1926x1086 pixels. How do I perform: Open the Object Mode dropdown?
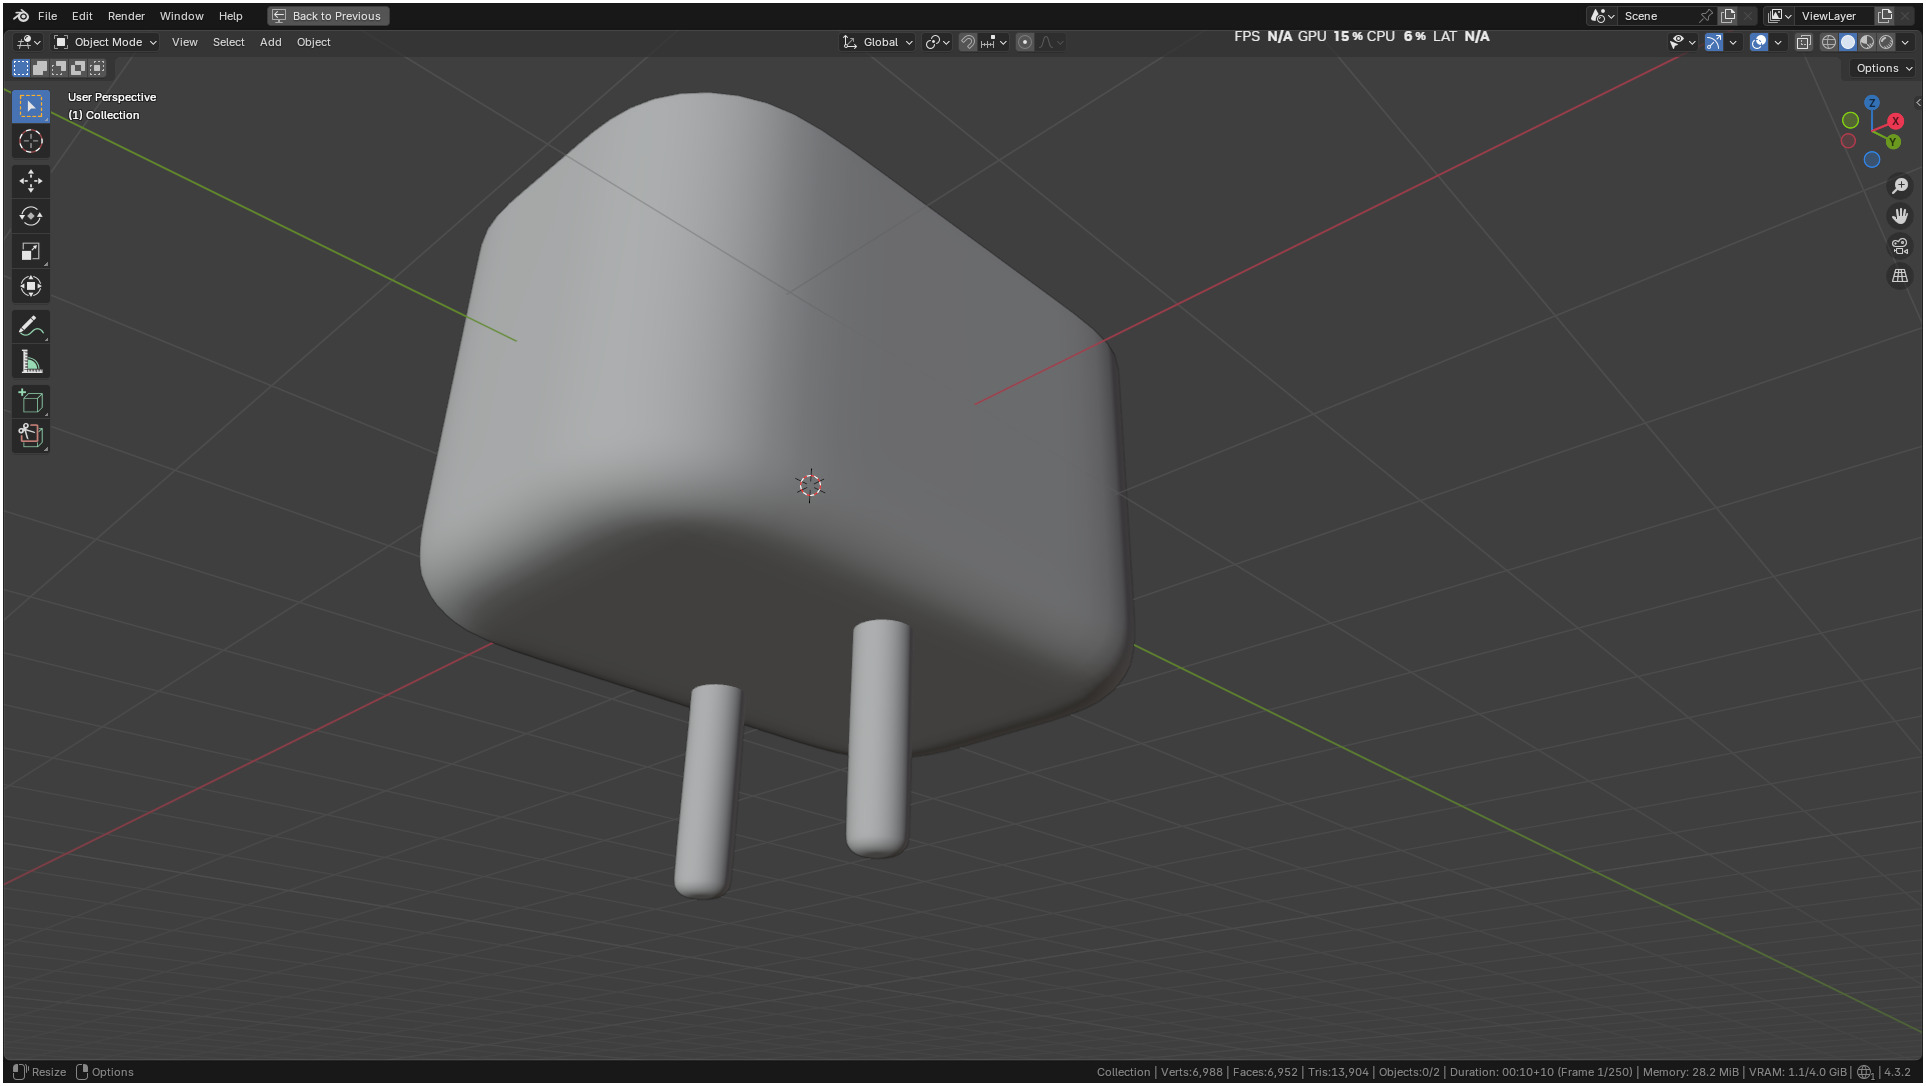[x=105, y=42]
